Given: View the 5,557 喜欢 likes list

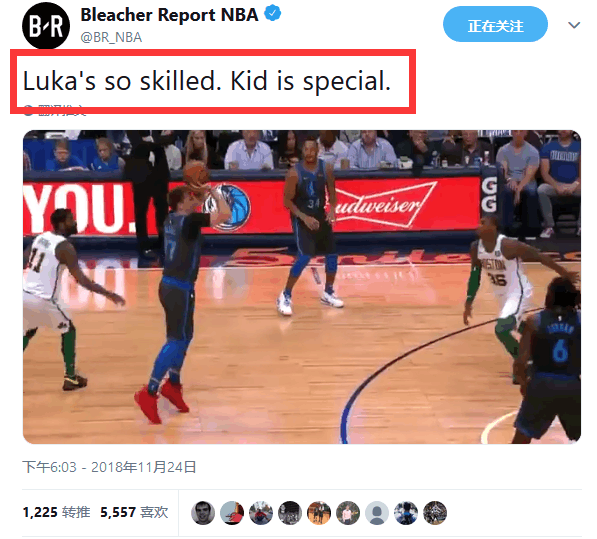Looking at the screenshot, I should 134,512.
